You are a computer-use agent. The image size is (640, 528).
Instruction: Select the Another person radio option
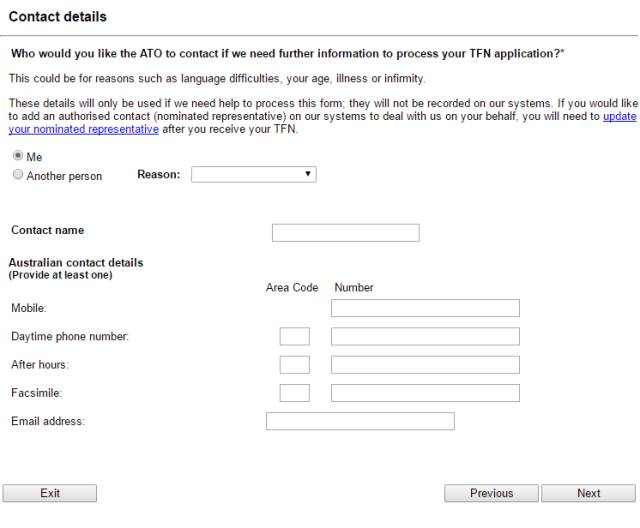coord(18,175)
